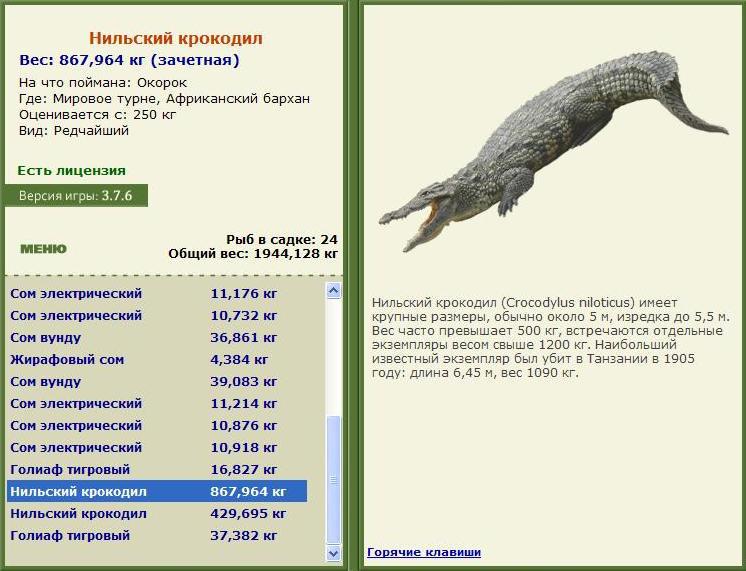Select Сом электрический 11,176 кг row

tap(157, 294)
